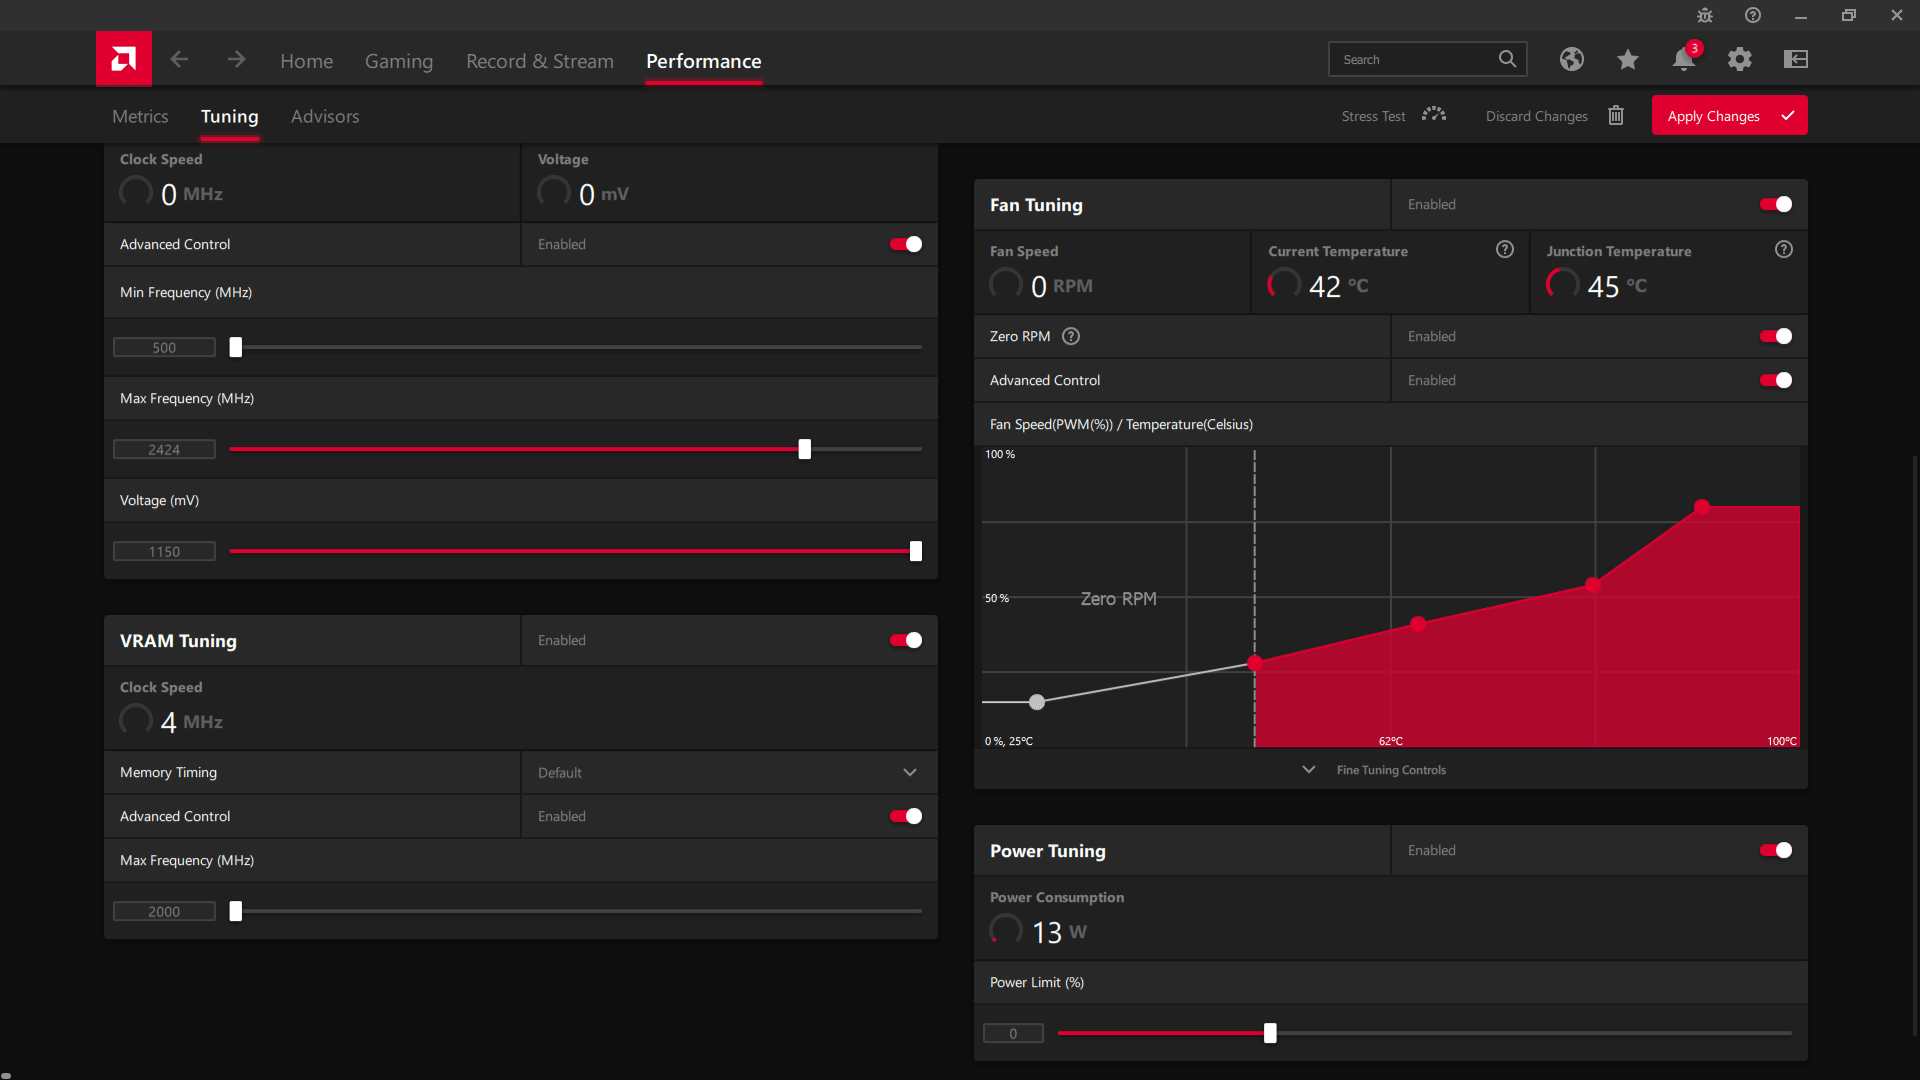Disable VRAM Tuning toggle
Screen dimensions: 1920x1080
click(906, 640)
